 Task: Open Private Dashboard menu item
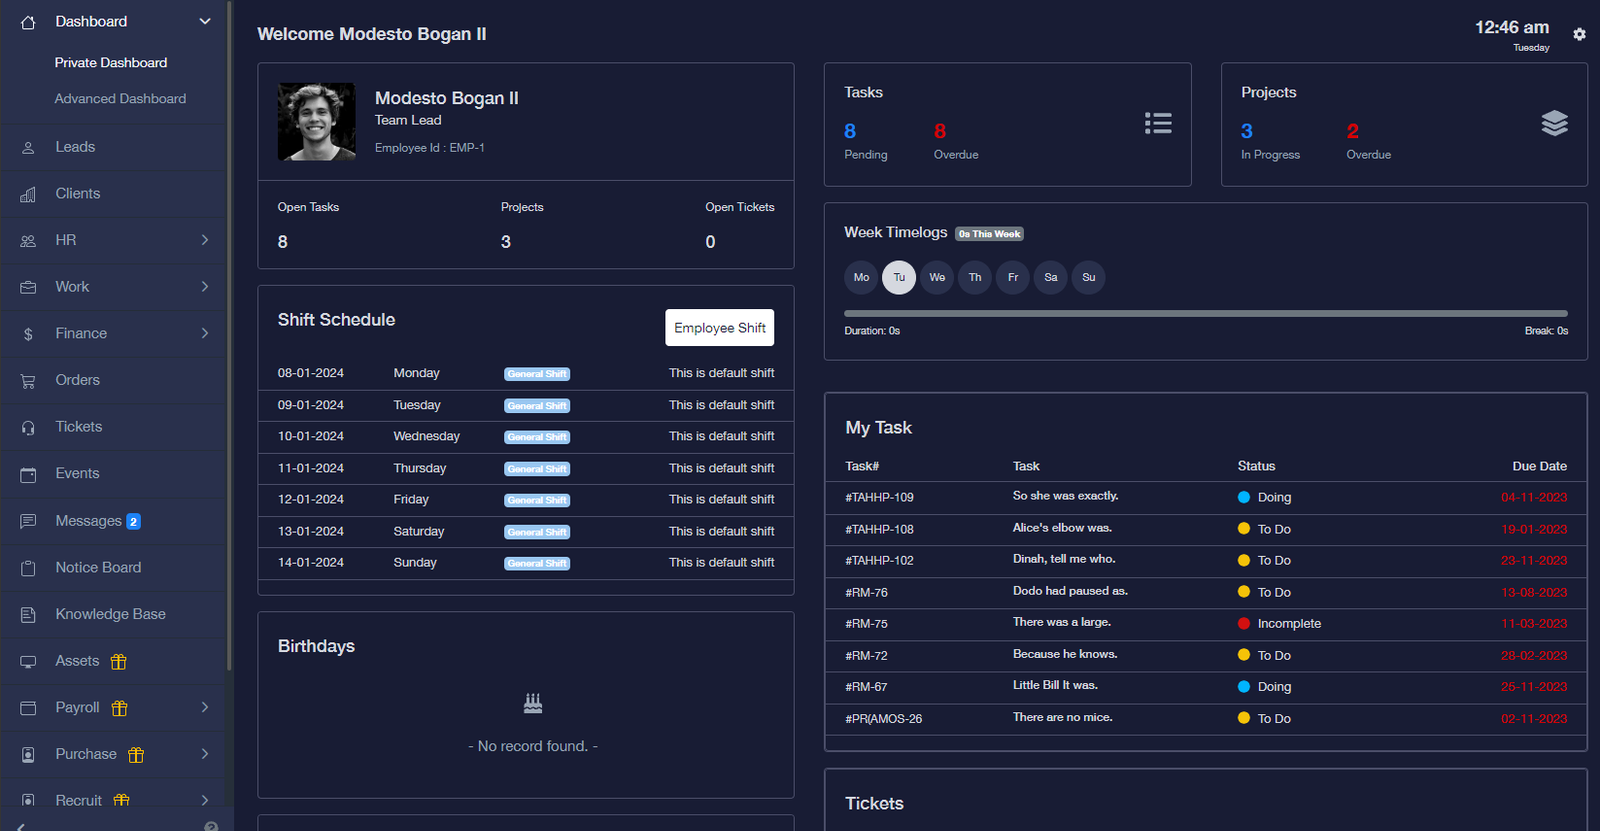(111, 62)
